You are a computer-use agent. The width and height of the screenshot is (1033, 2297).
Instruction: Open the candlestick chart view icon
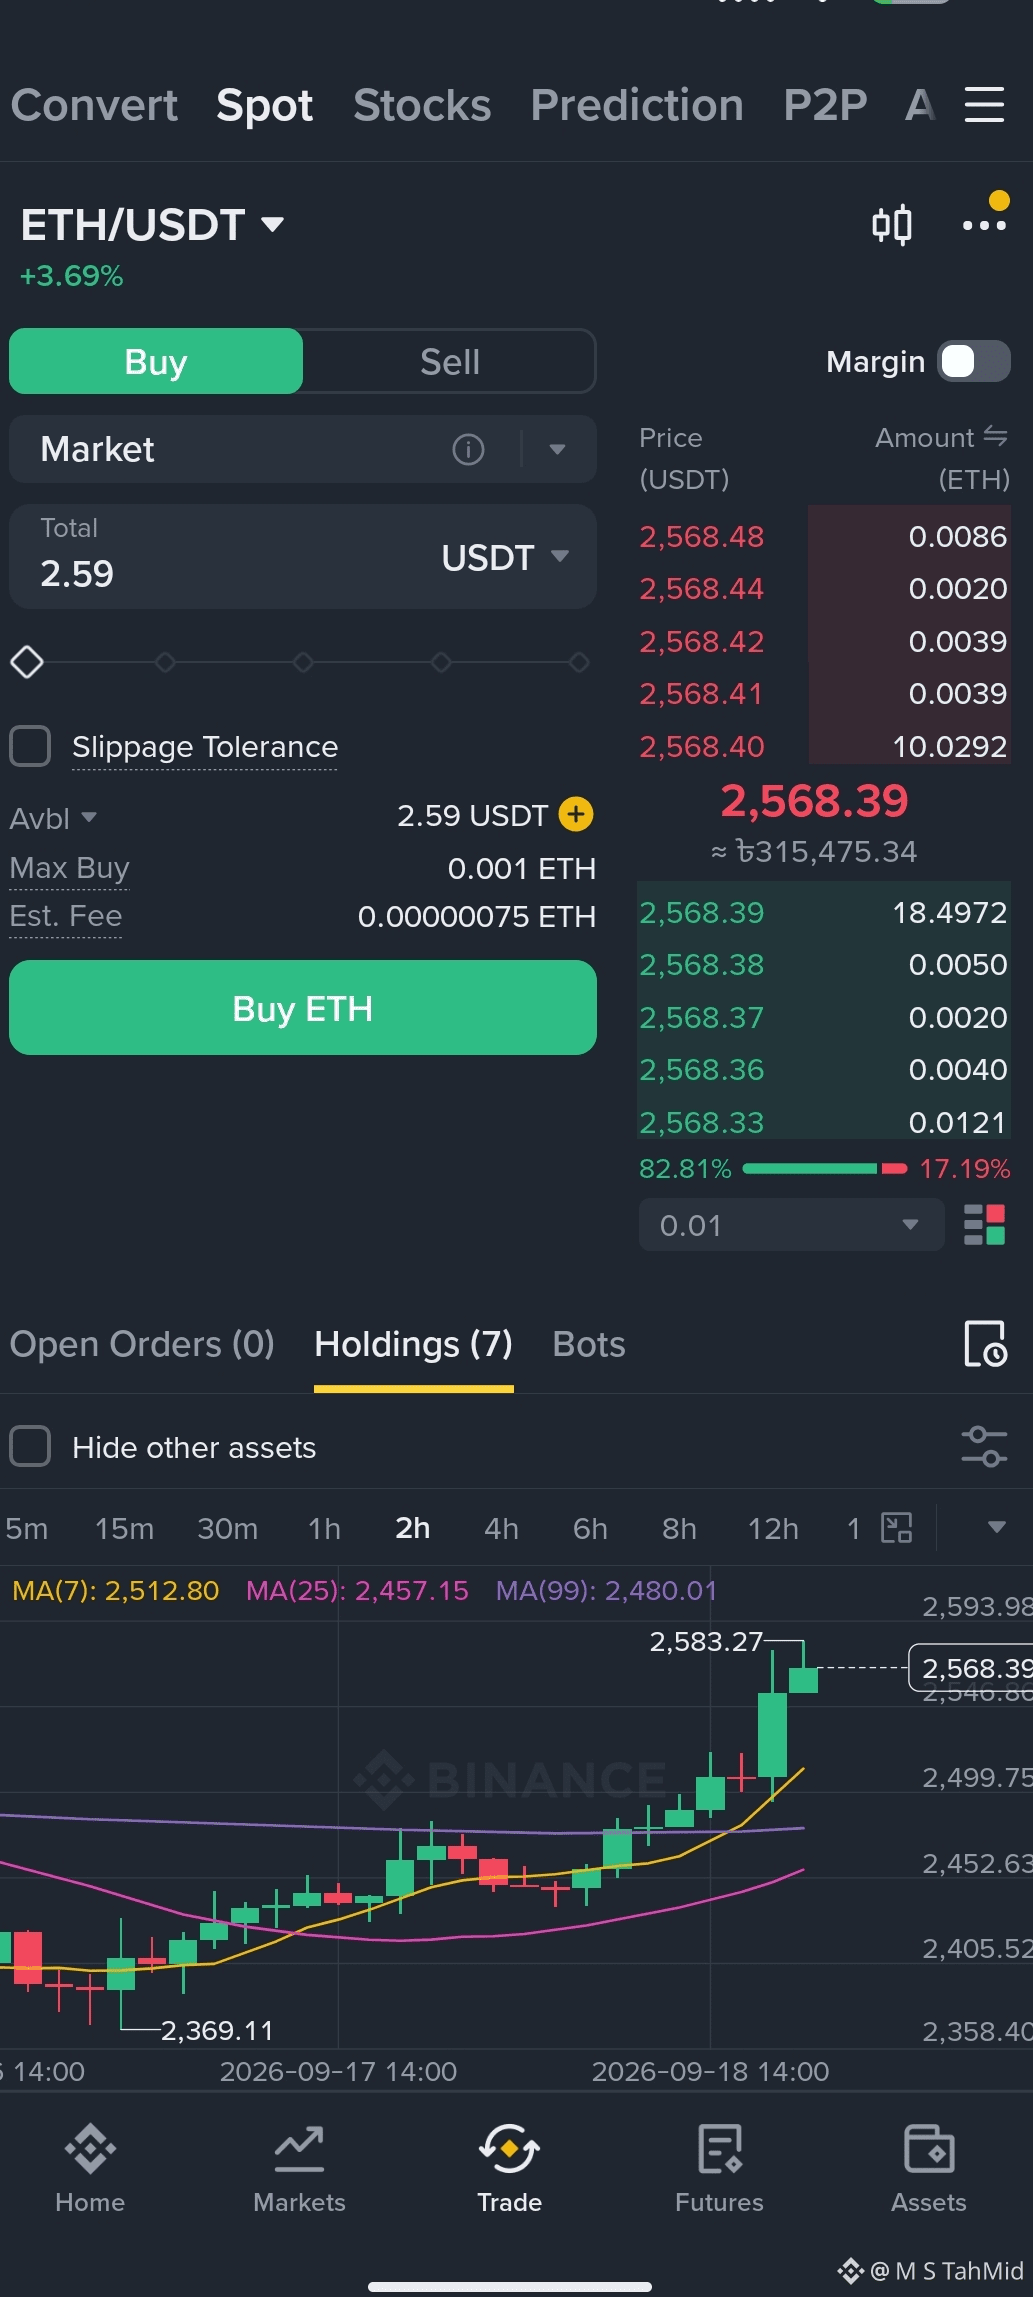pyautogui.click(x=891, y=225)
